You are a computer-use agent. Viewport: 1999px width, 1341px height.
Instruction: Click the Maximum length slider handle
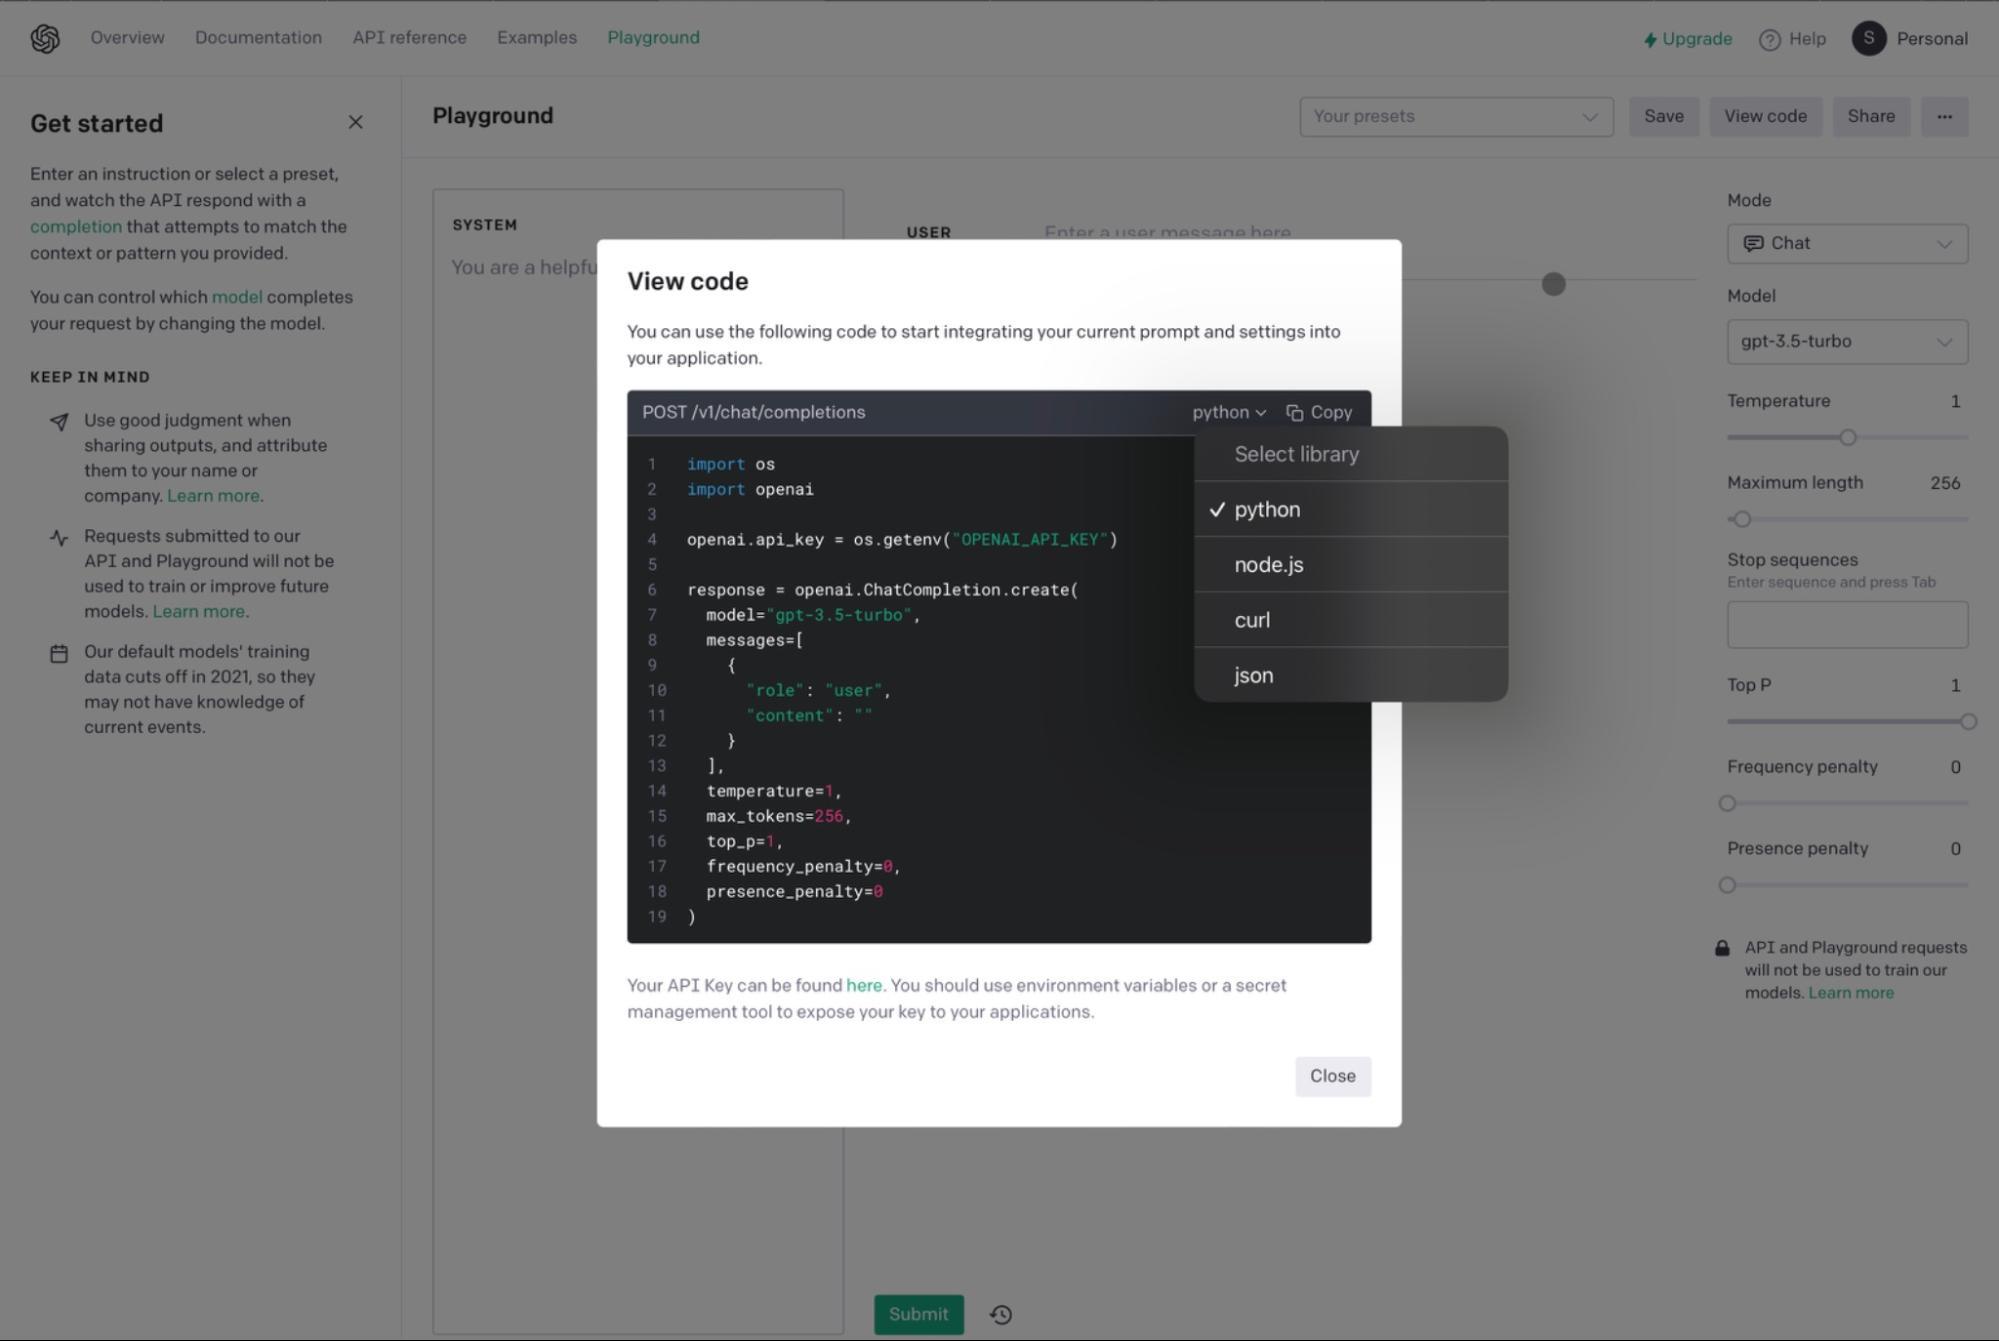(1742, 519)
